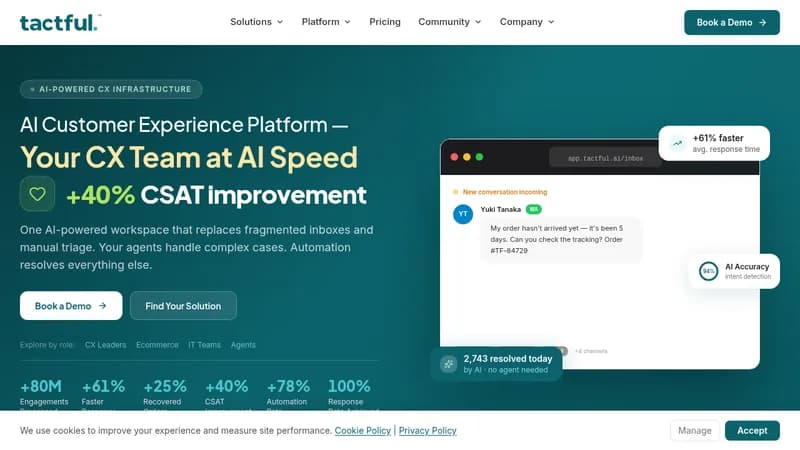Click the '+4 channels' label

(x=591, y=351)
